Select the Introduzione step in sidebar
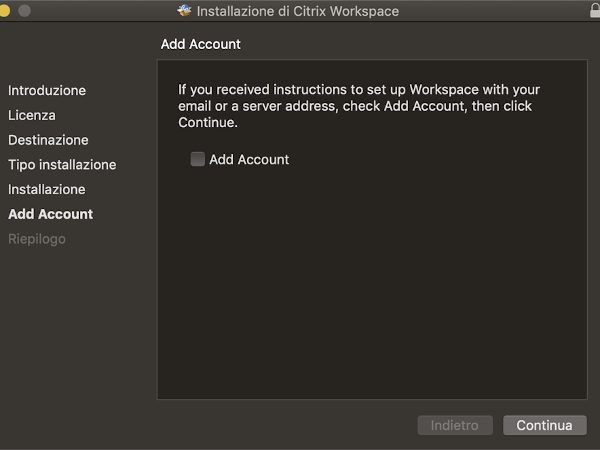The width and height of the screenshot is (600, 450). click(47, 91)
